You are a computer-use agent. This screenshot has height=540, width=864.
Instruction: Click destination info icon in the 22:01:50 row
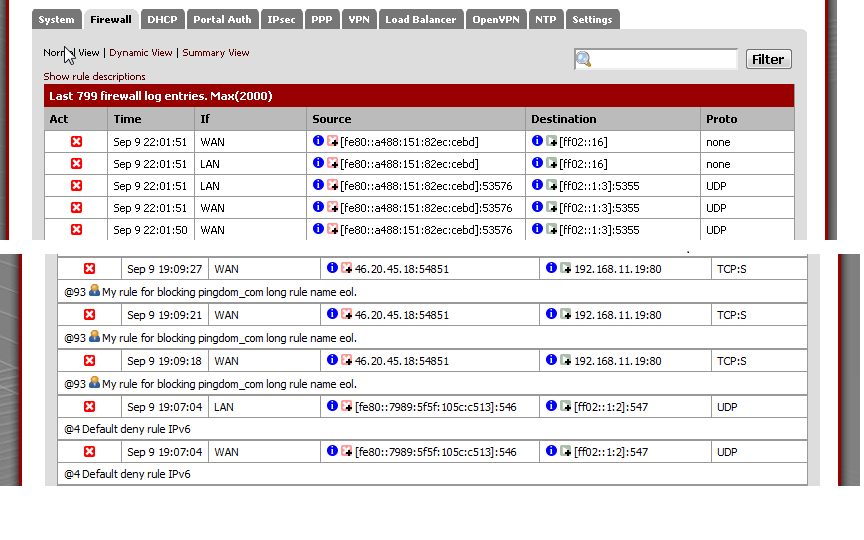(x=537, y=229)
